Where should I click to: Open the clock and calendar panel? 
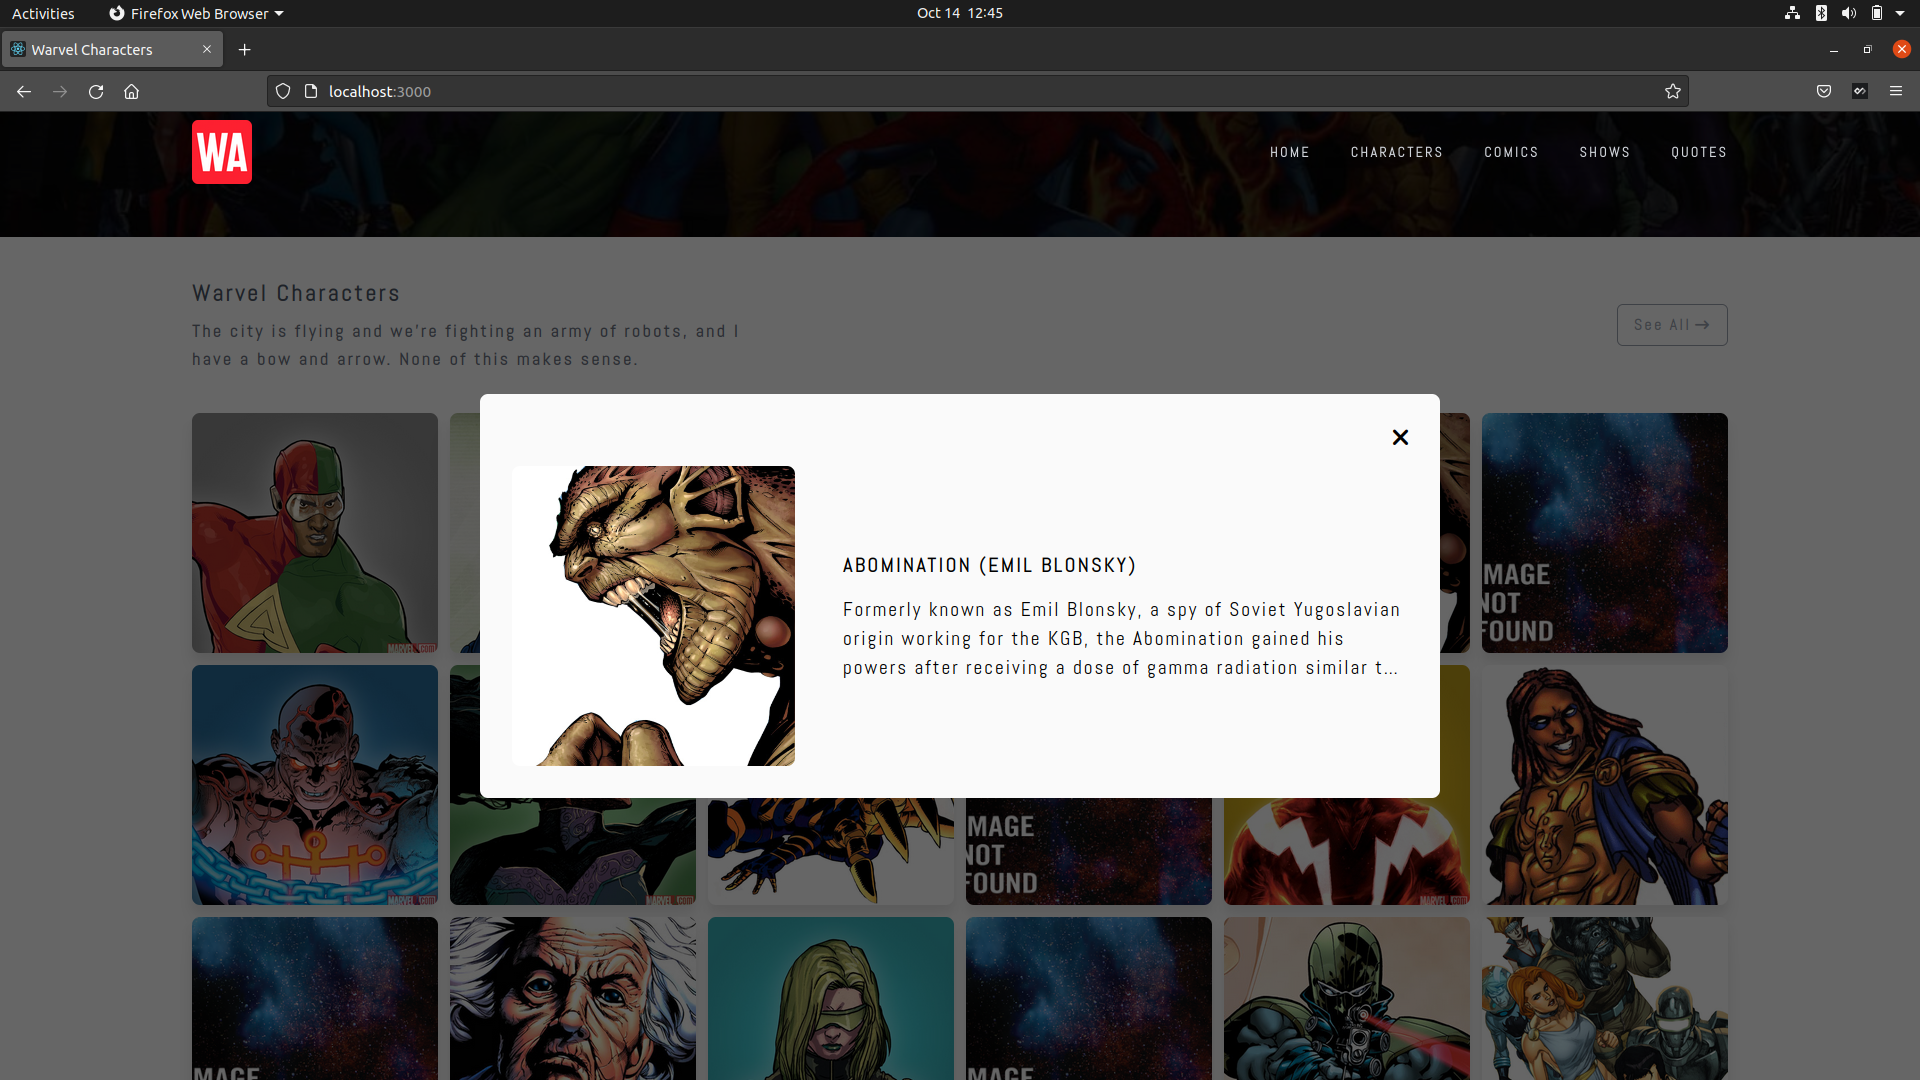click(x=959, y=13)
